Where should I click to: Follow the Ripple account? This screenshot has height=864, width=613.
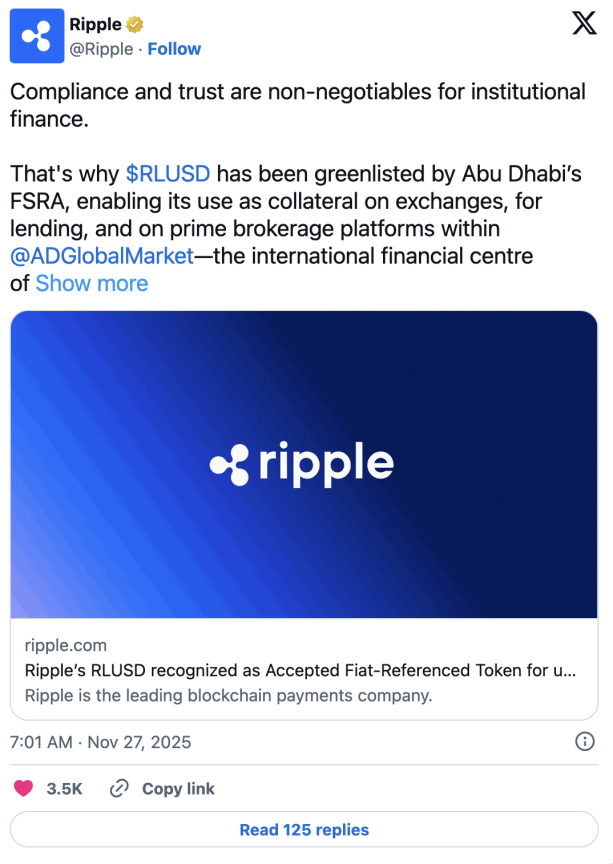click(174, 49)
